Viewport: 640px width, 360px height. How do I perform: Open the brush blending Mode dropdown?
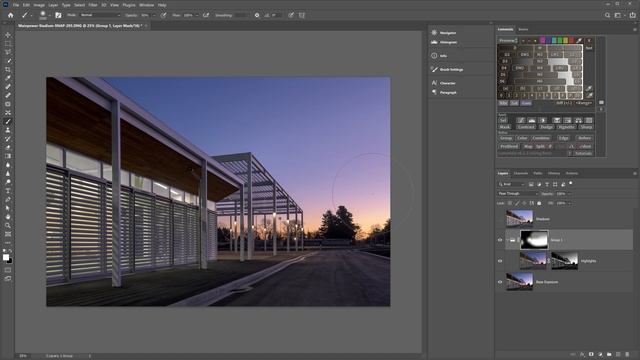point(100,15)
